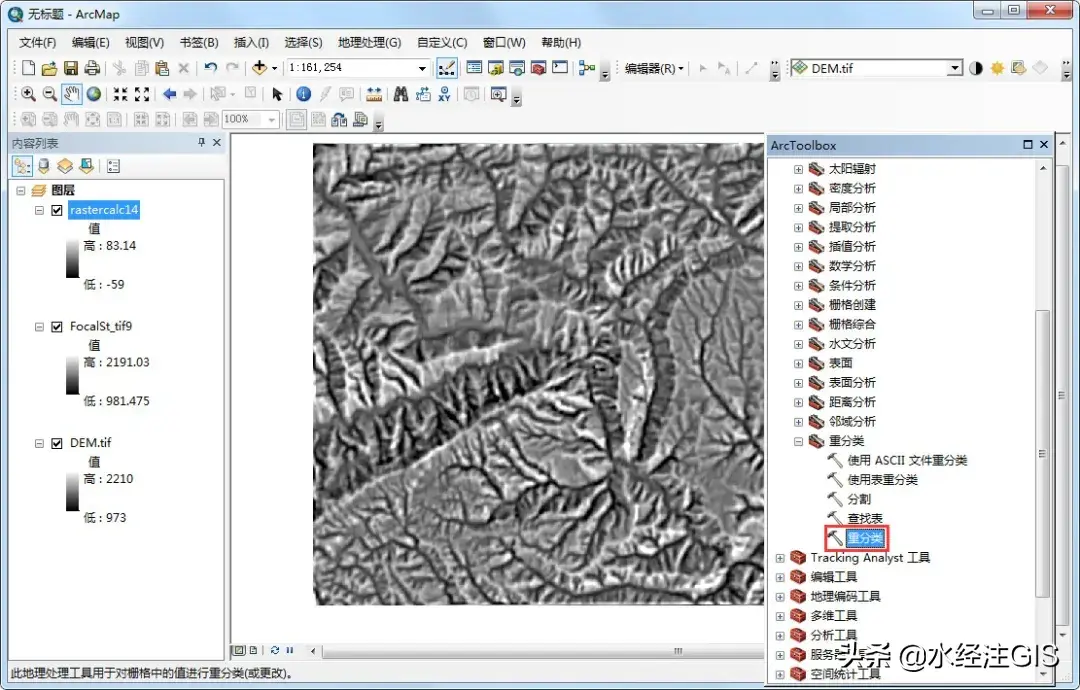Hide the DEM.tif layer via checkbox
The image size is (1080, 690).
click(x=57, y=443)
